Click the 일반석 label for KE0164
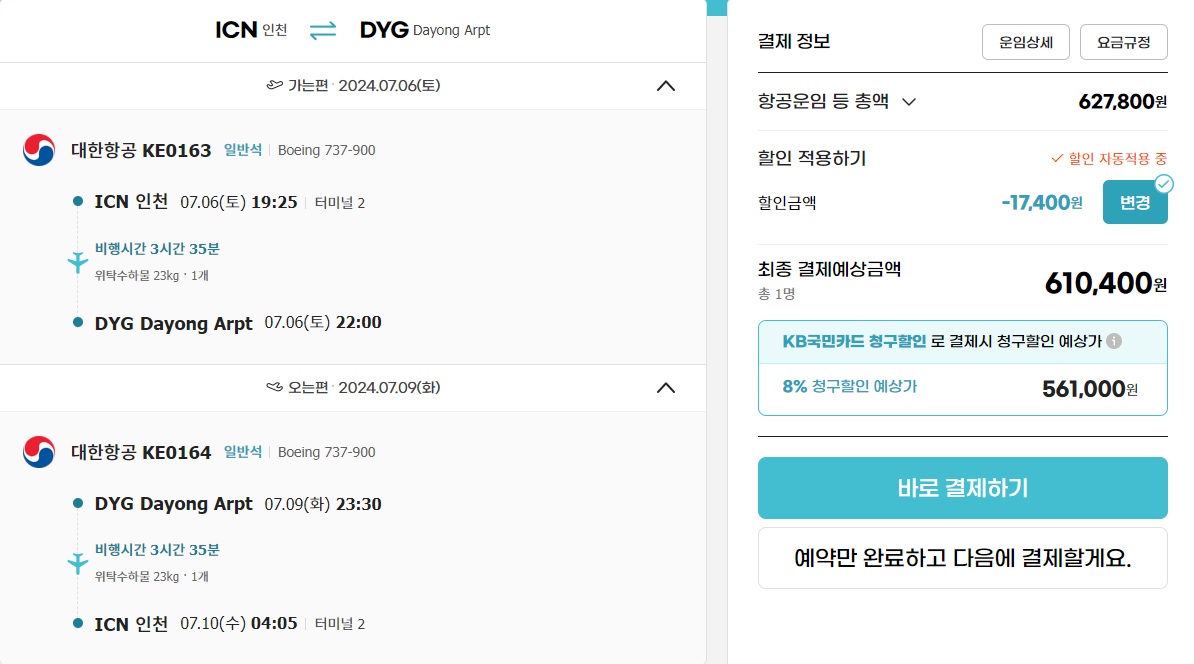The height and width of the screenshot is (664, 1194). (x=243, y=452)
